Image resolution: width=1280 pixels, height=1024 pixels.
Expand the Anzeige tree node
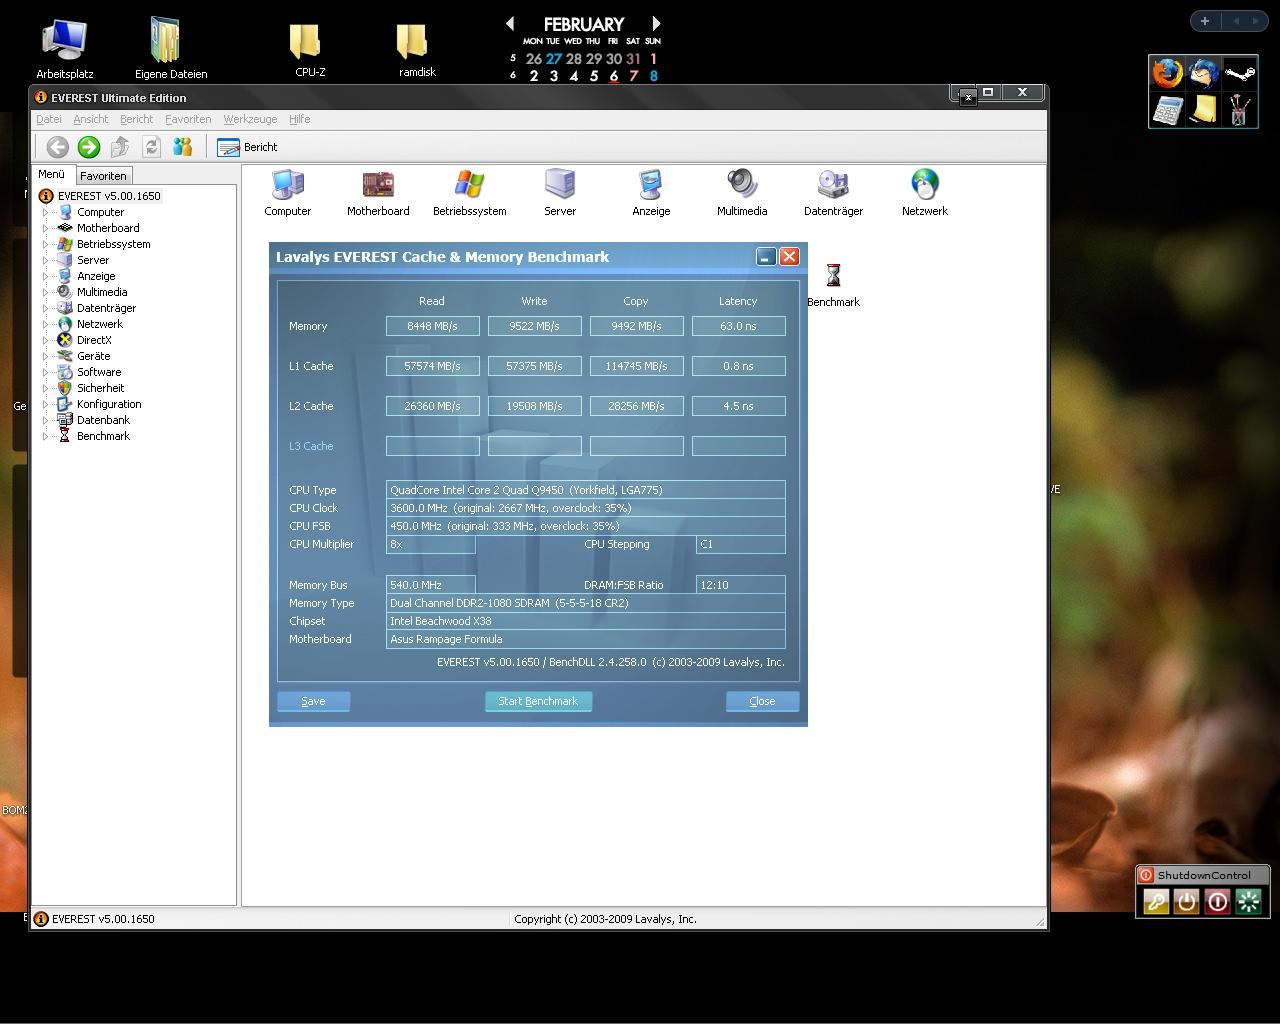tap(46, 276)
